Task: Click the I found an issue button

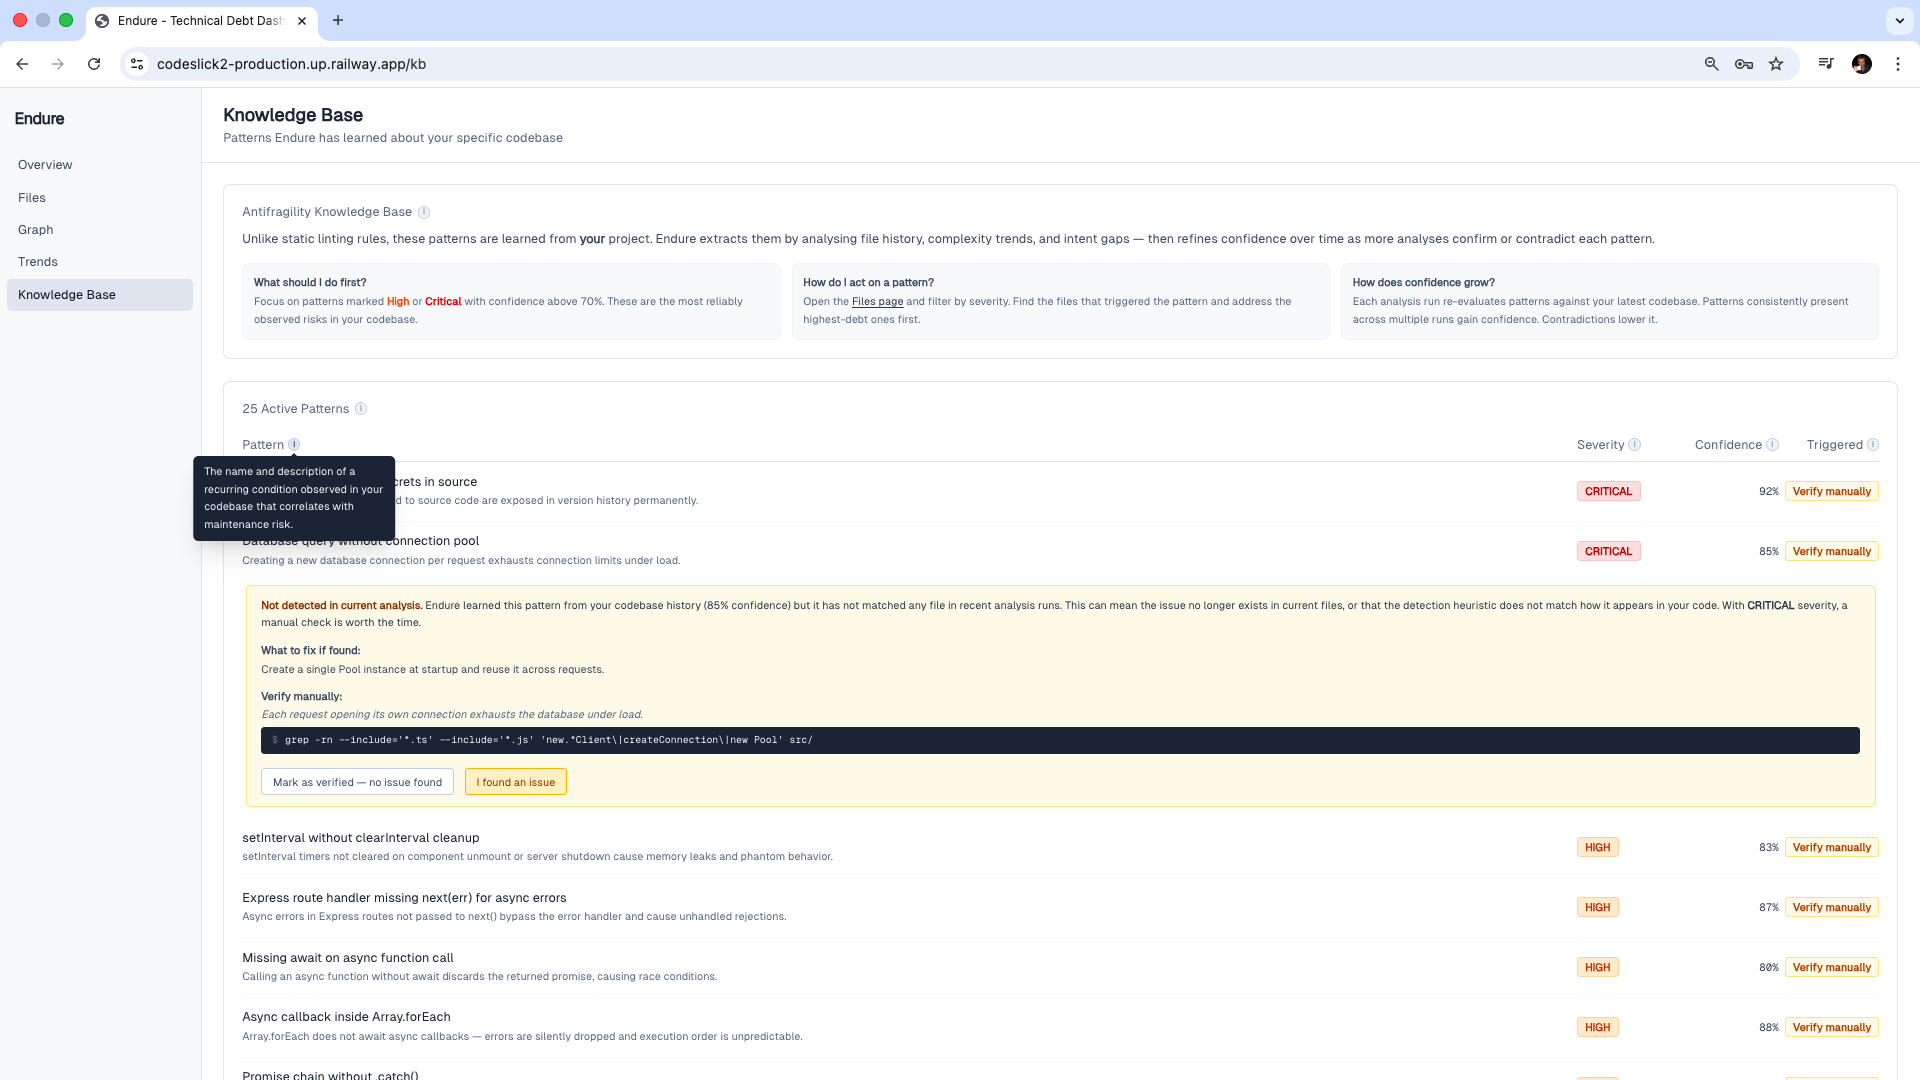Action: [515, 782]
